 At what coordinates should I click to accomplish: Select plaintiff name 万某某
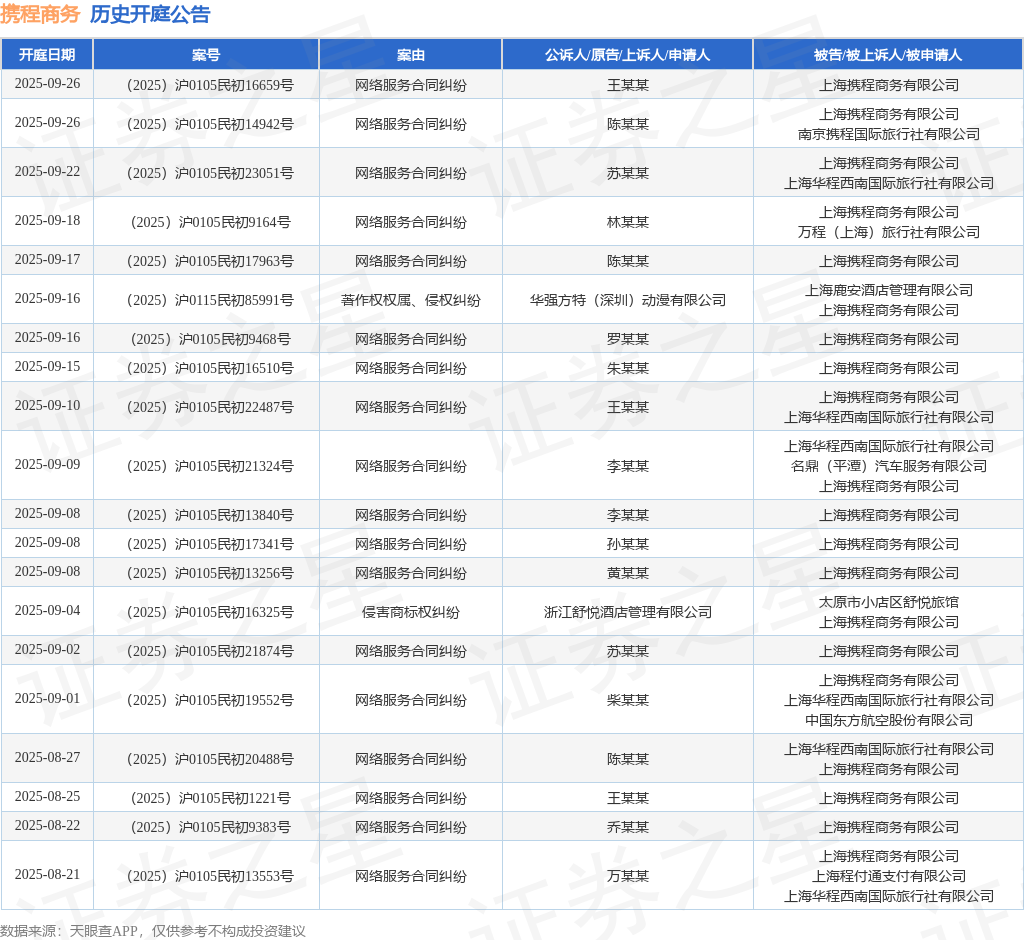[628, 875]
